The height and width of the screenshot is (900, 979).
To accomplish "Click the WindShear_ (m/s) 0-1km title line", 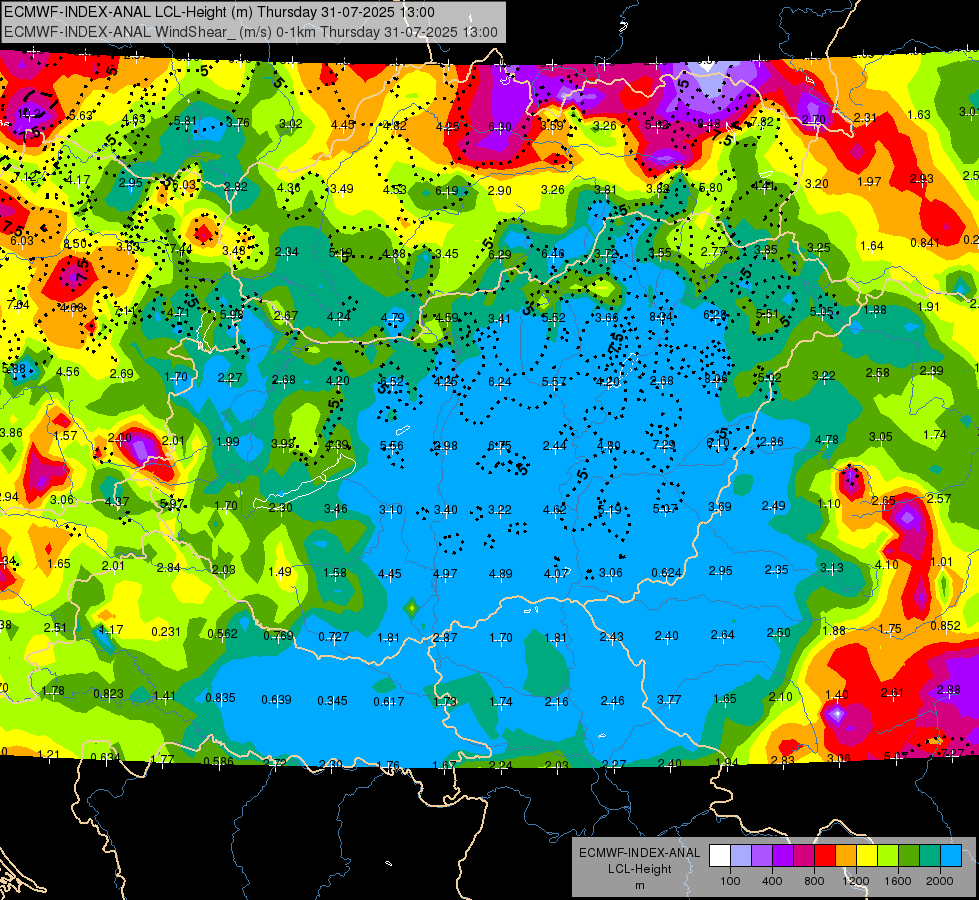I will 251,32.
